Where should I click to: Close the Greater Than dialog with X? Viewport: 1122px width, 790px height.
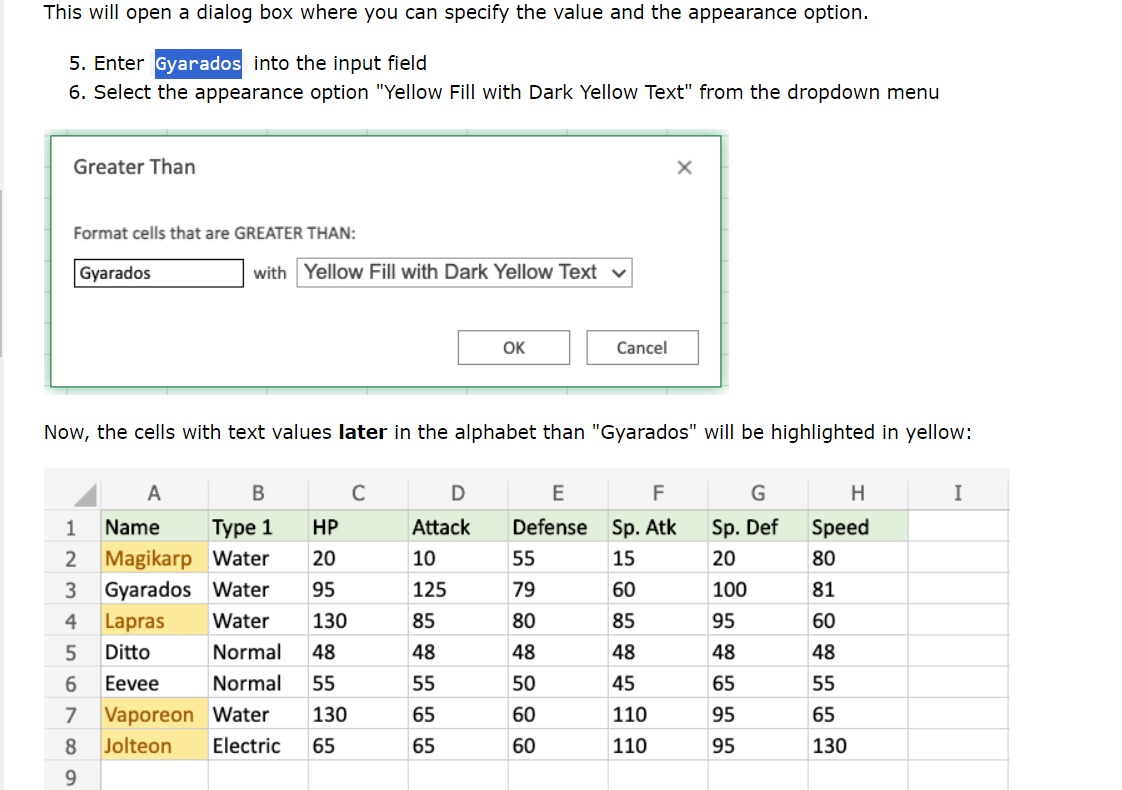tap(684, 168)
